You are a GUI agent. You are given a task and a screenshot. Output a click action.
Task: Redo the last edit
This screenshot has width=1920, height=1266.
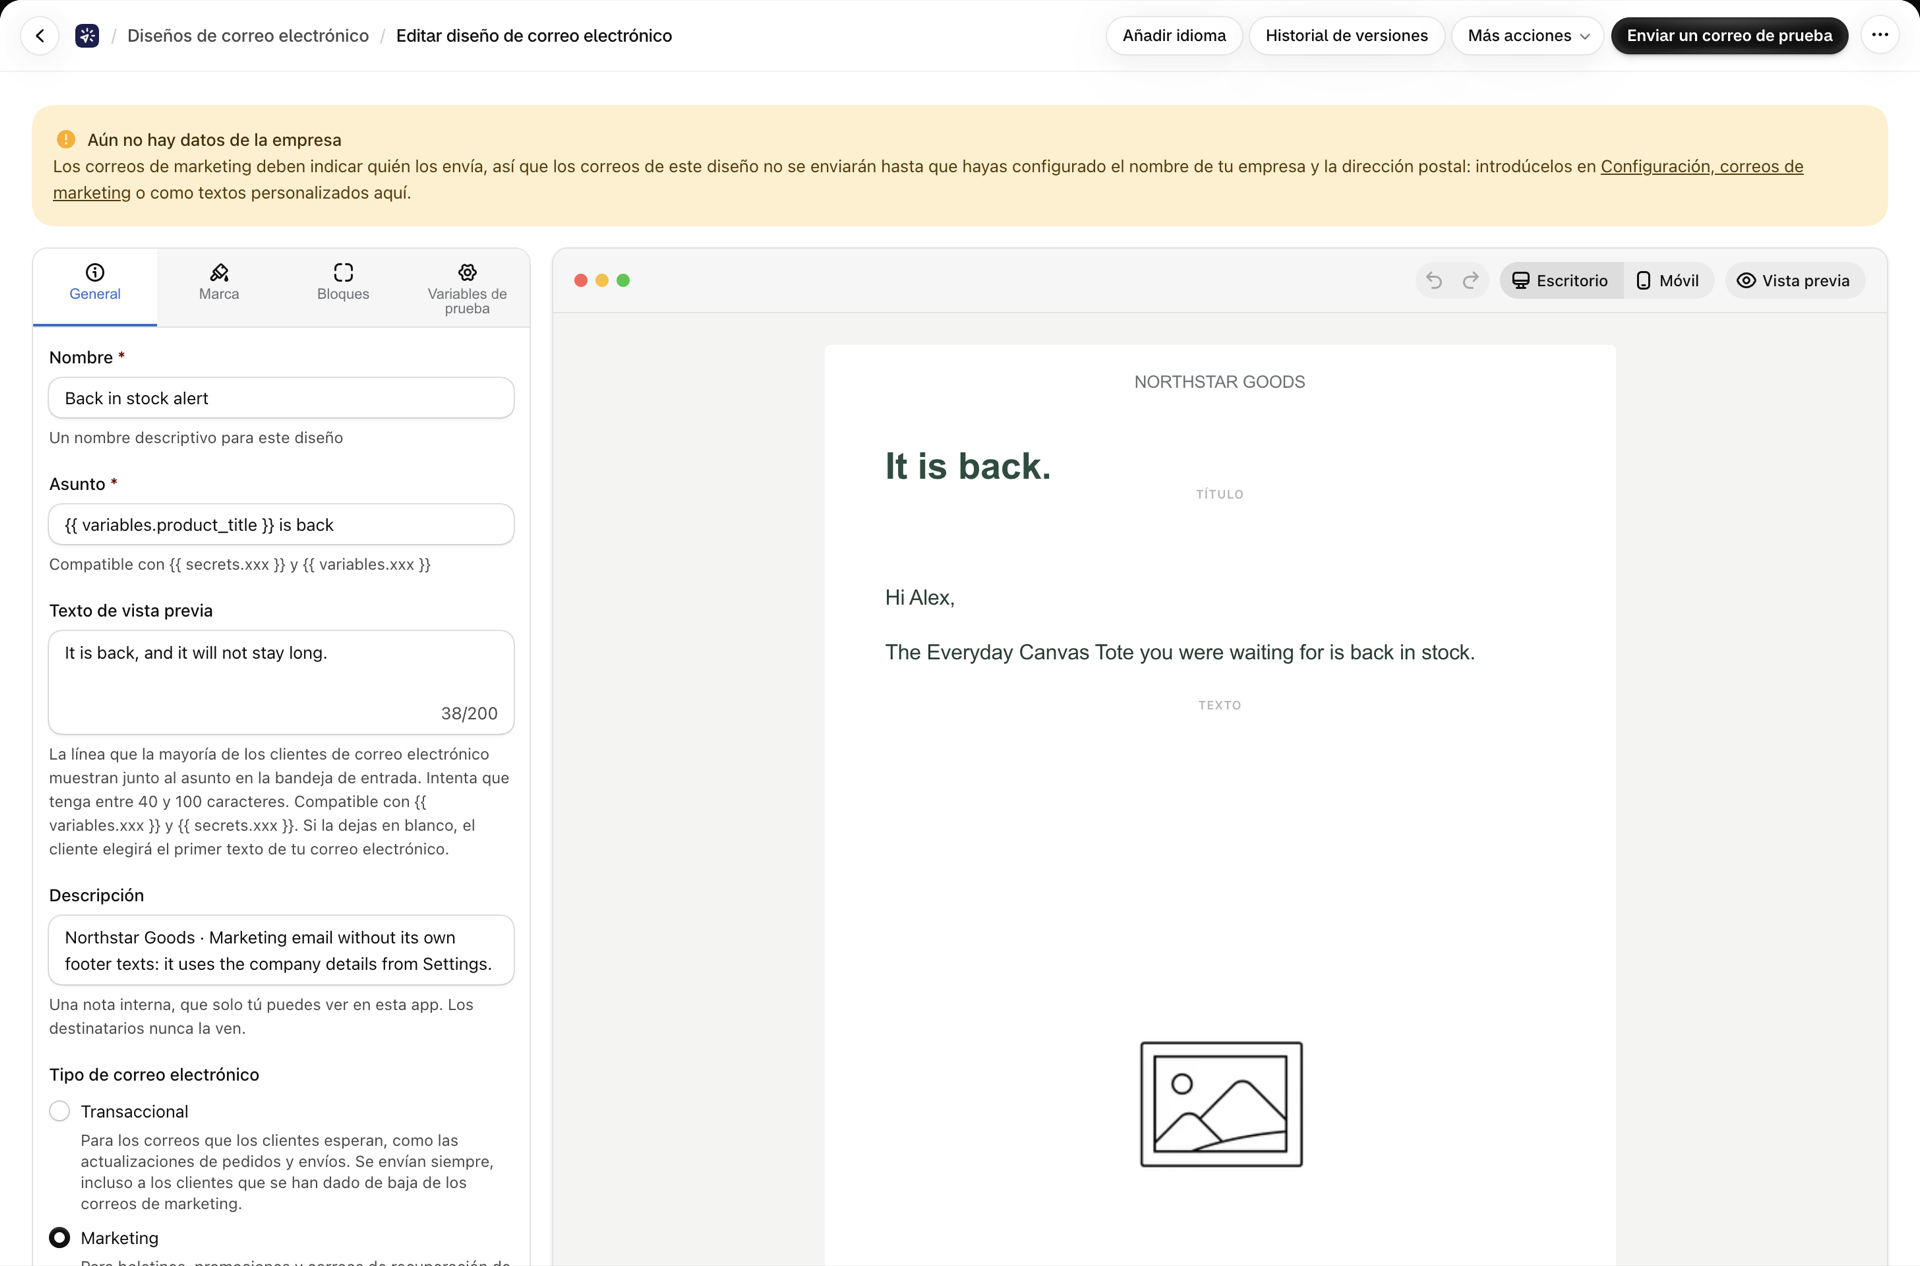pos(1470,281)
